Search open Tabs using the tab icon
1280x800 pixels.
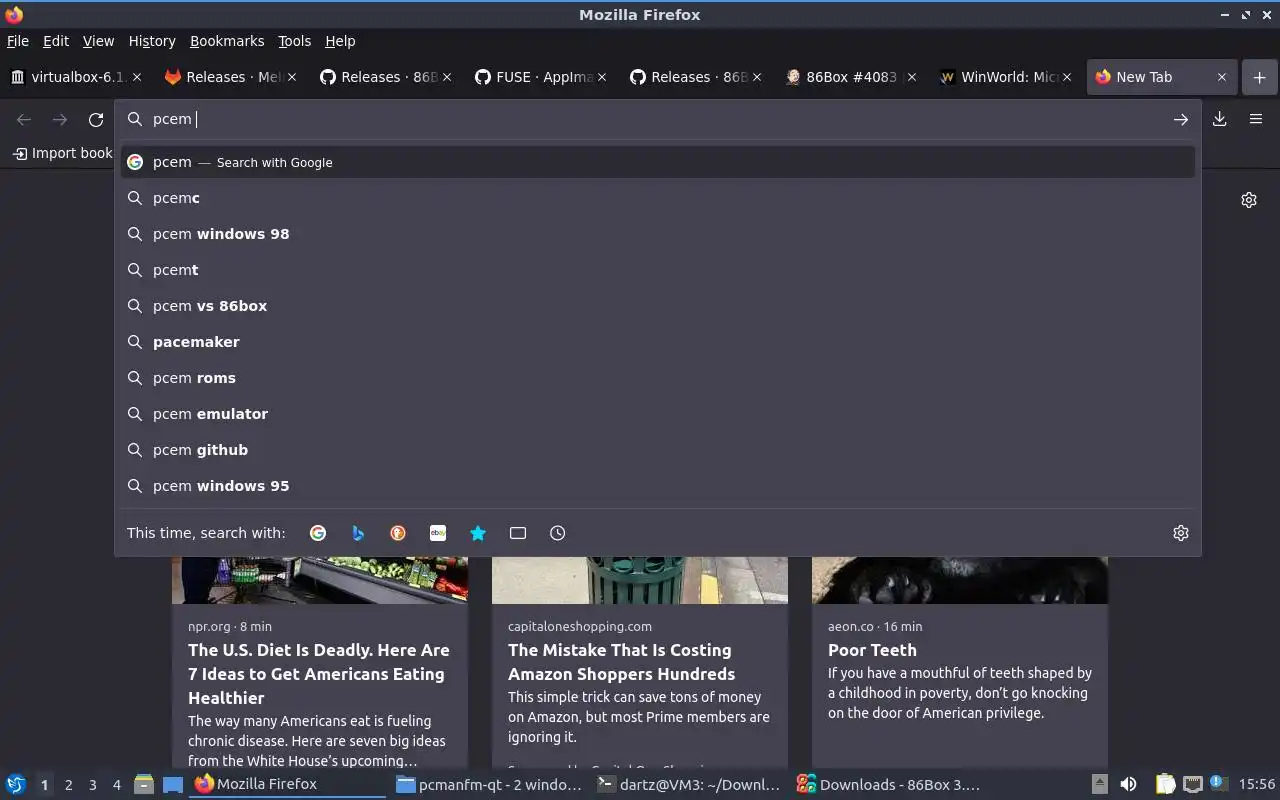point(518,533)
